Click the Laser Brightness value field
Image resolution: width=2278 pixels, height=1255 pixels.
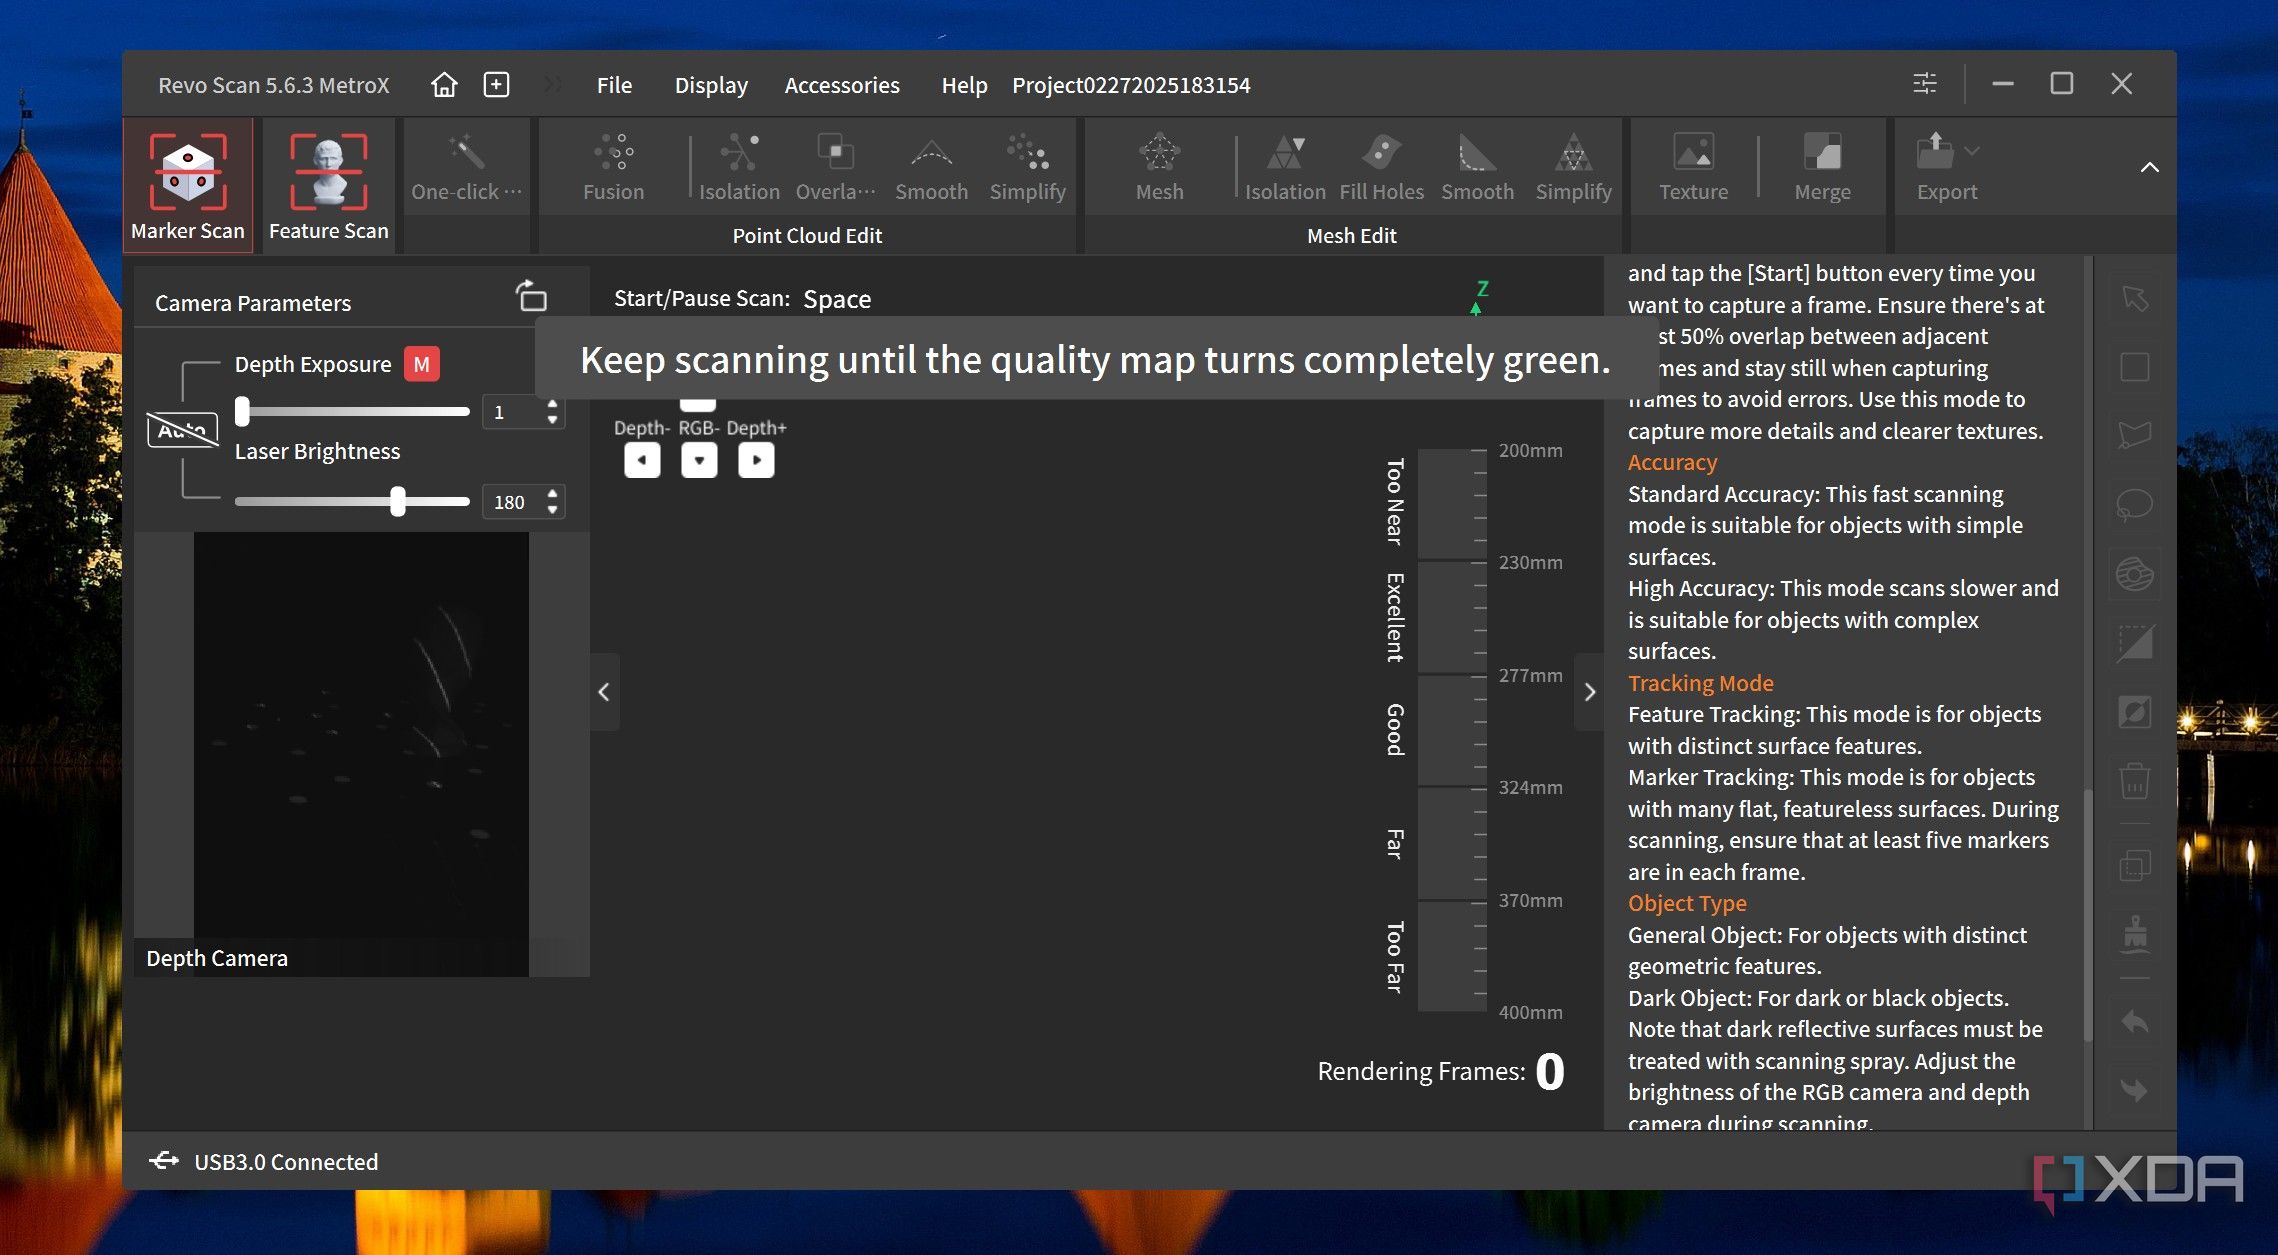click(x=513, y=502)
